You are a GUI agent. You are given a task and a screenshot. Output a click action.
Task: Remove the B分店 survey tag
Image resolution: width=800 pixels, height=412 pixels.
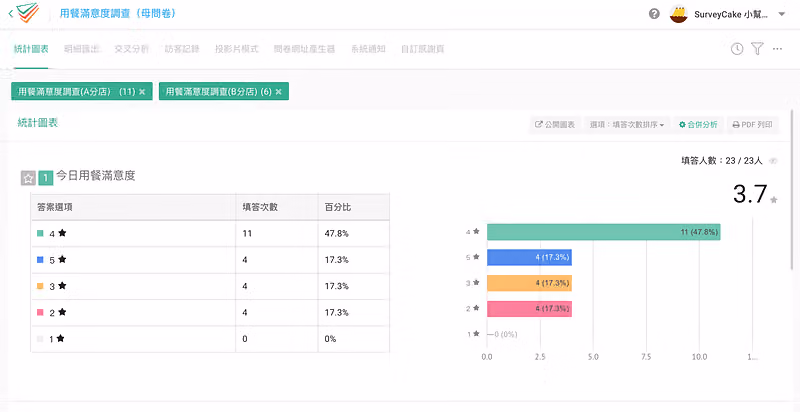(x=279, y=92)
